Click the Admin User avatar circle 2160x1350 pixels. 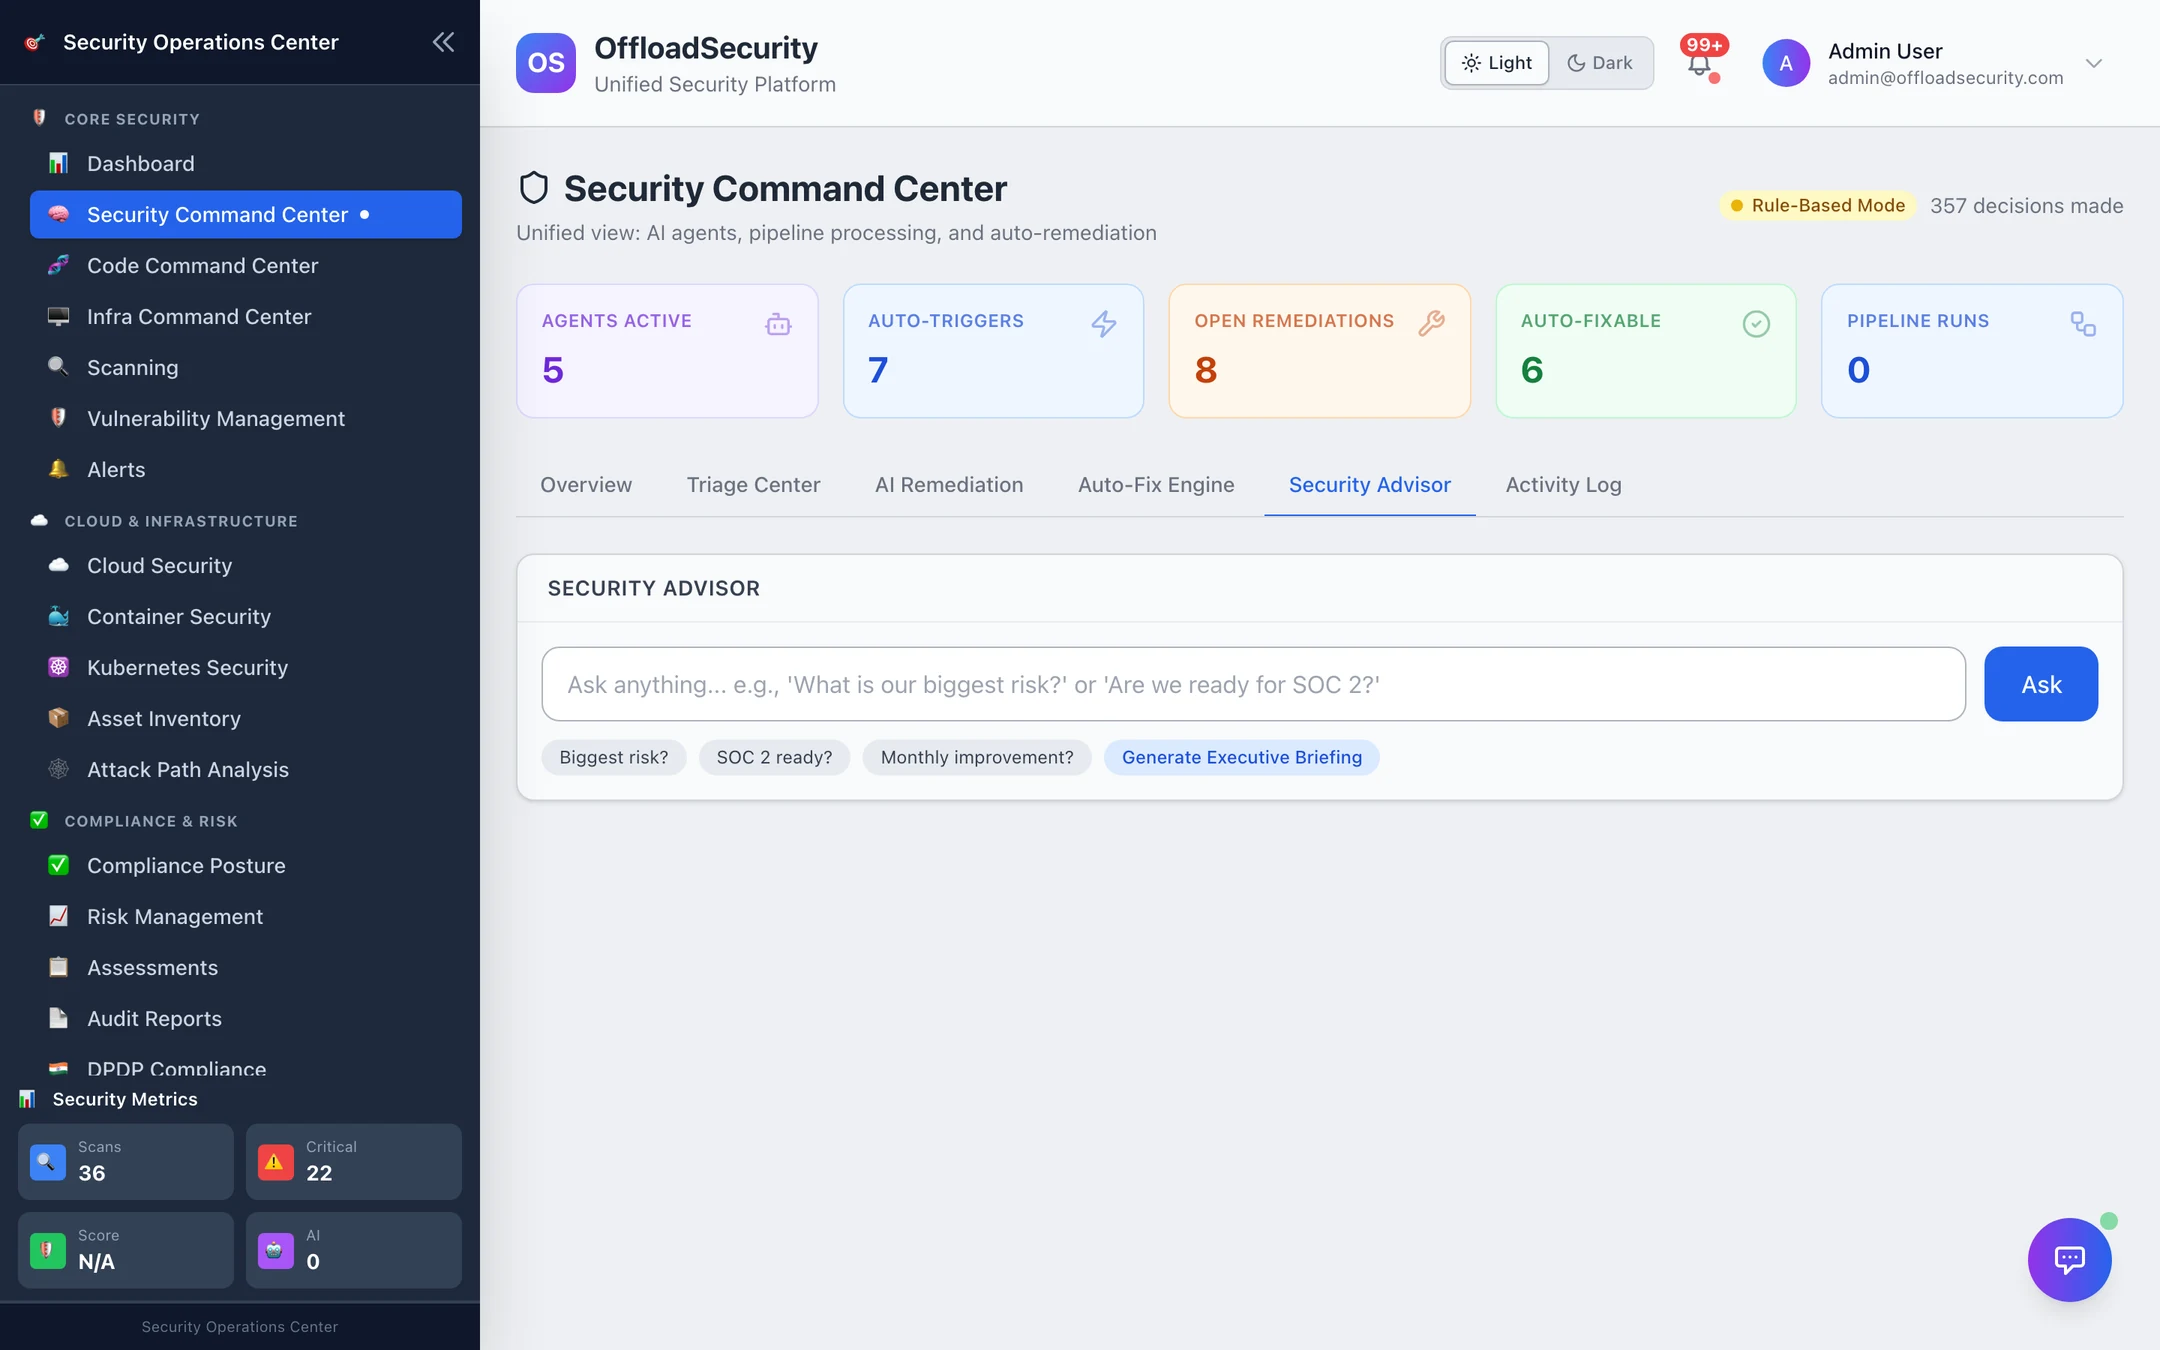(1786, 63)
